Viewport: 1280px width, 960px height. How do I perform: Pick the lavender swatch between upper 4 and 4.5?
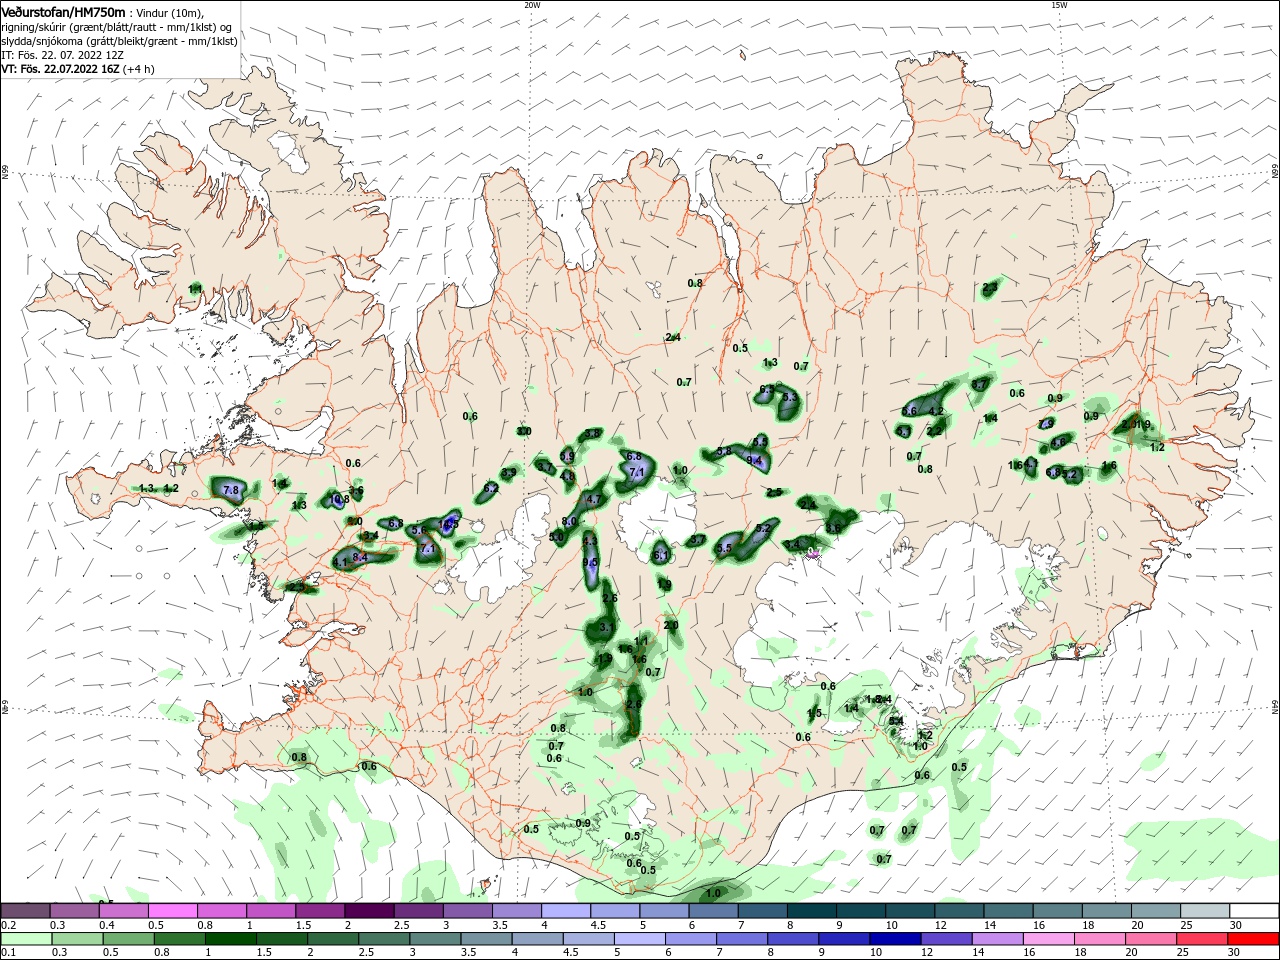coord(564,910)
